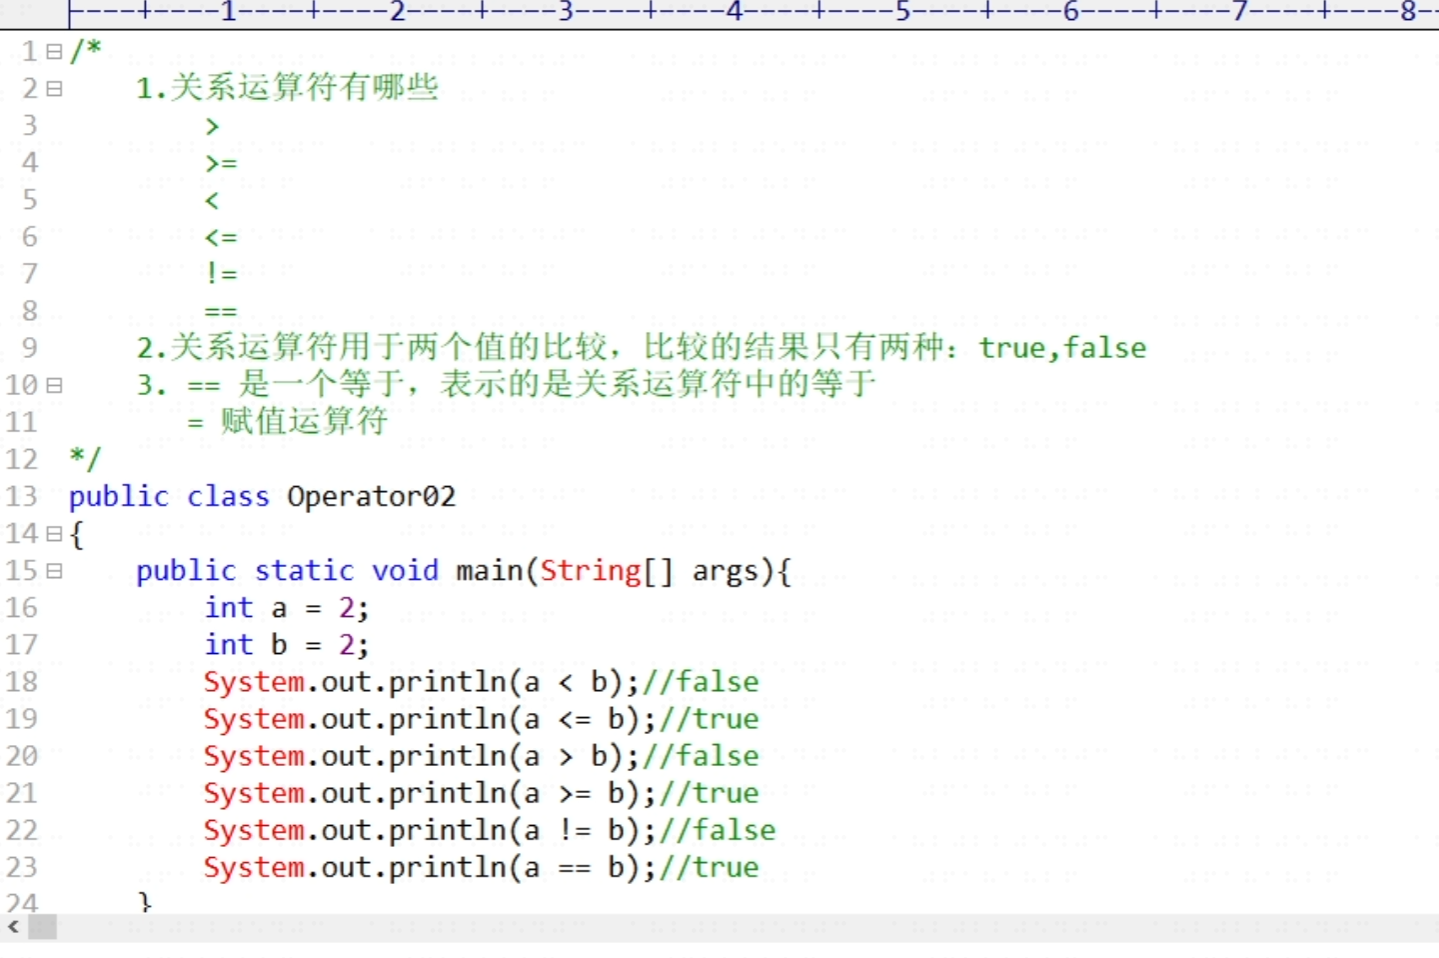1439x958 pixels.
Task: Click the comment heading '1.关系运算符有哪些'
Action: tap(287, 87)
